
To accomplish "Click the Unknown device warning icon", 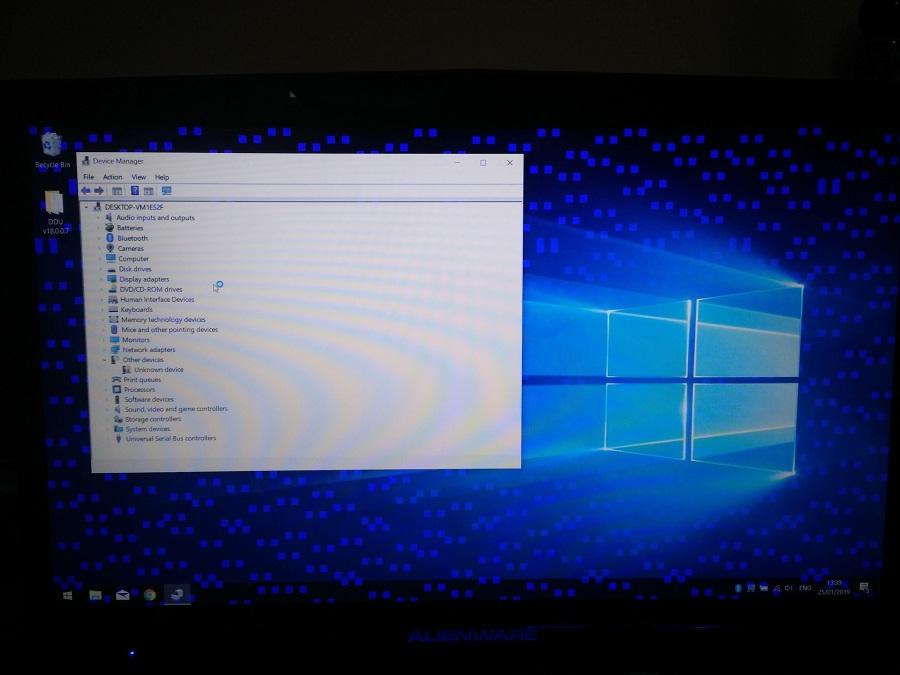I will pos(127,369).
